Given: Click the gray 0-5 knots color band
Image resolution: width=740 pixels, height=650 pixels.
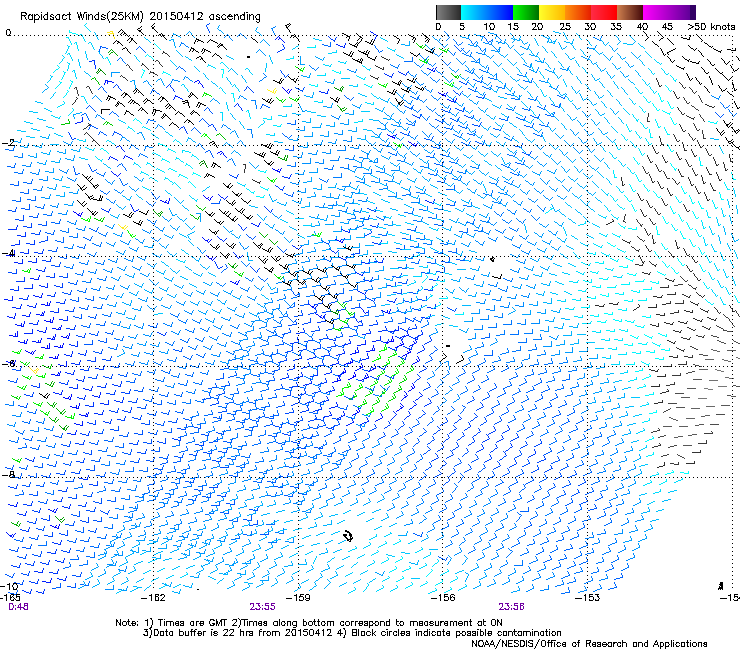Looking at the screenshot, I should (448, 12).
